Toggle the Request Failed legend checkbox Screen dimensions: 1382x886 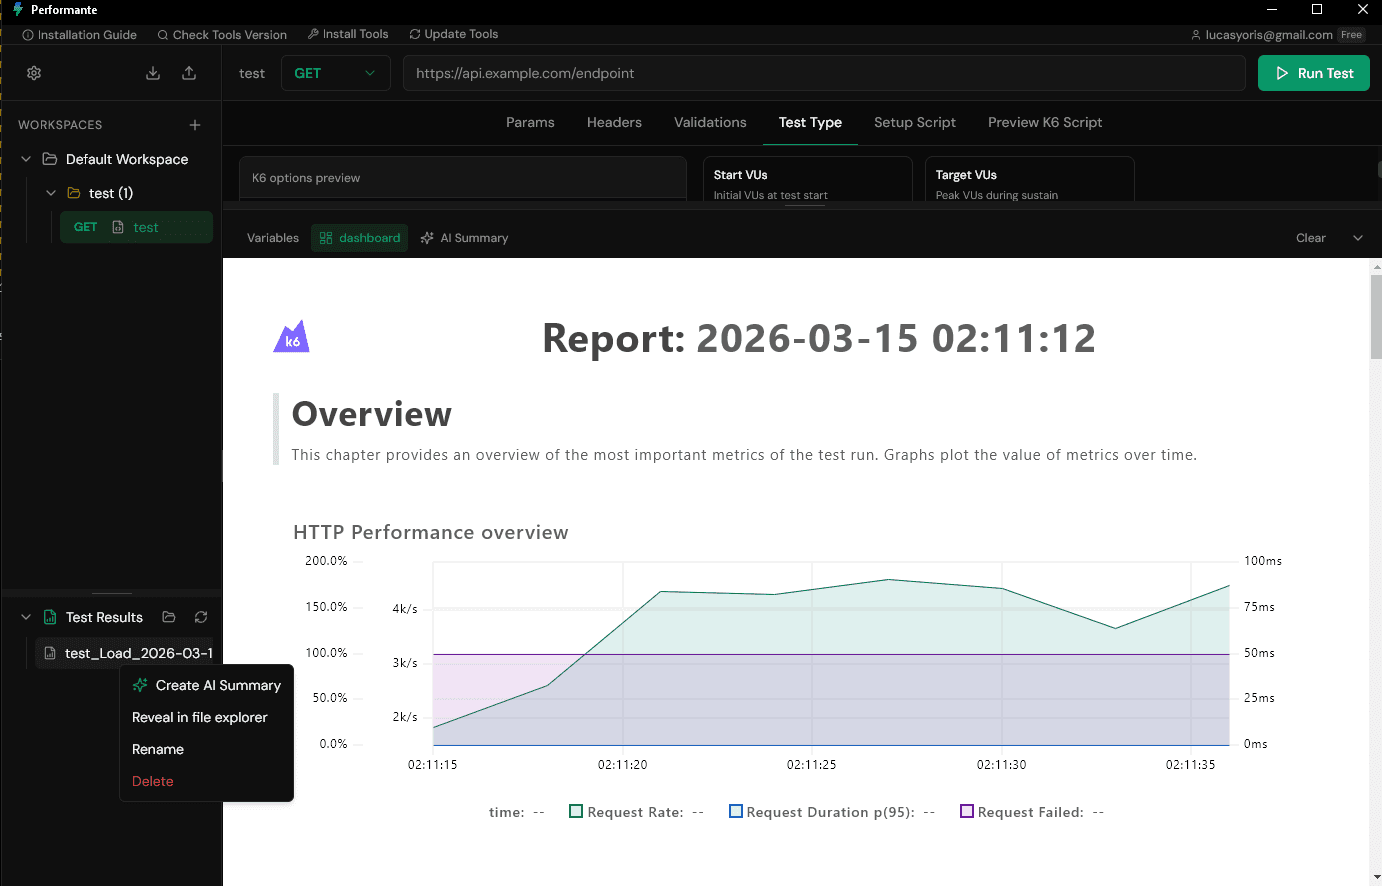tap(966, 811)
